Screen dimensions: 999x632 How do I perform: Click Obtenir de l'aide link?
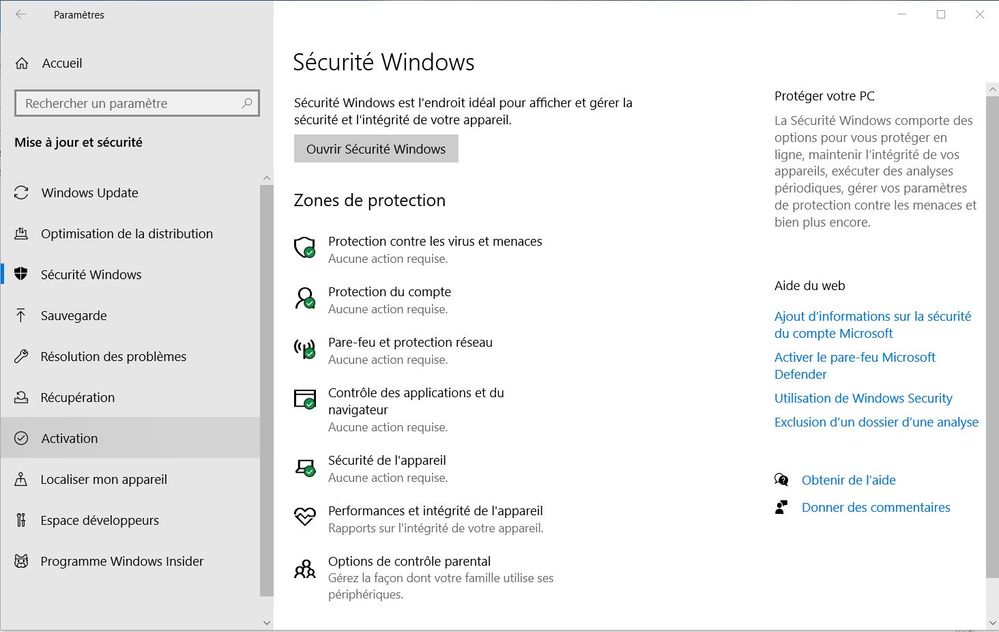click(x=848, y=480)
